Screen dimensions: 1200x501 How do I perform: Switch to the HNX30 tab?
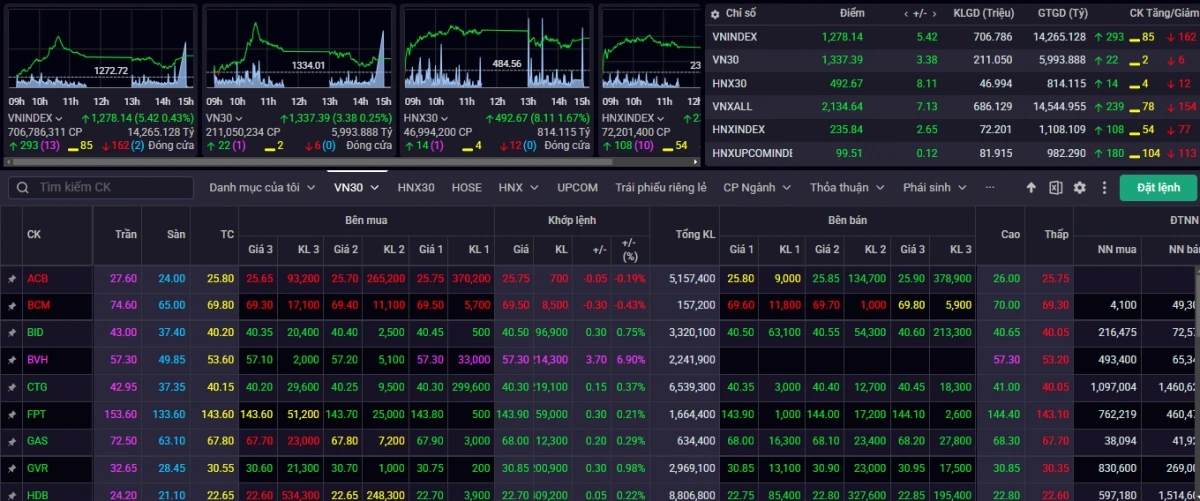click(x=416, y=187)
